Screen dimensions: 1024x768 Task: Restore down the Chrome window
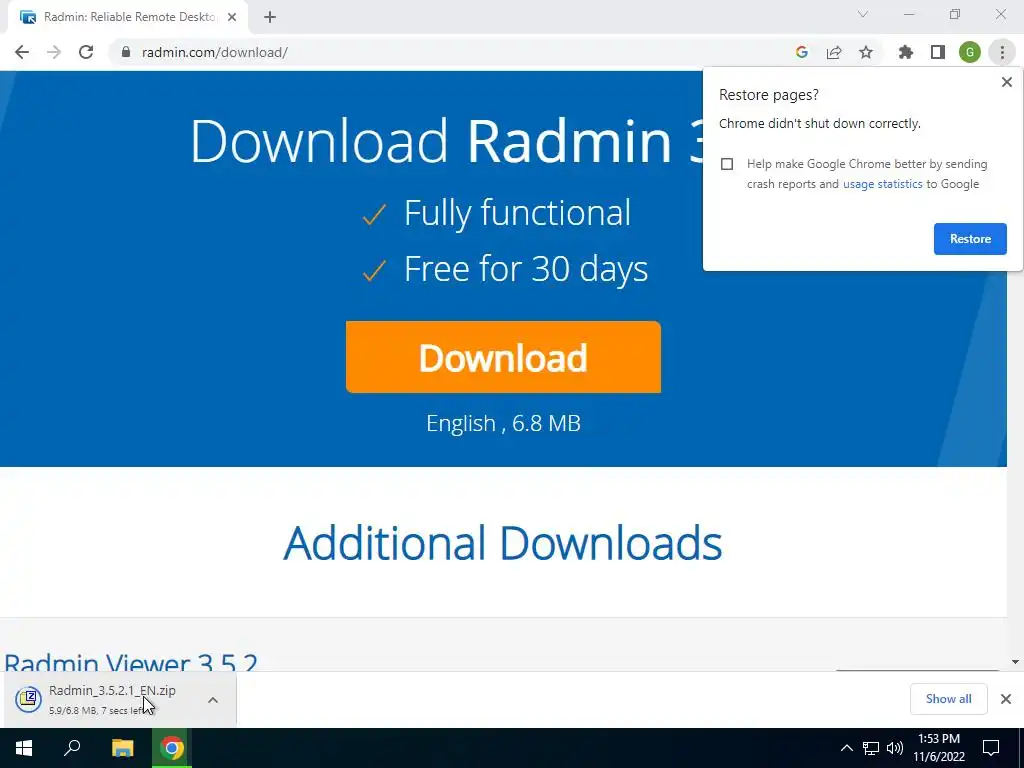tap(955, 14)
